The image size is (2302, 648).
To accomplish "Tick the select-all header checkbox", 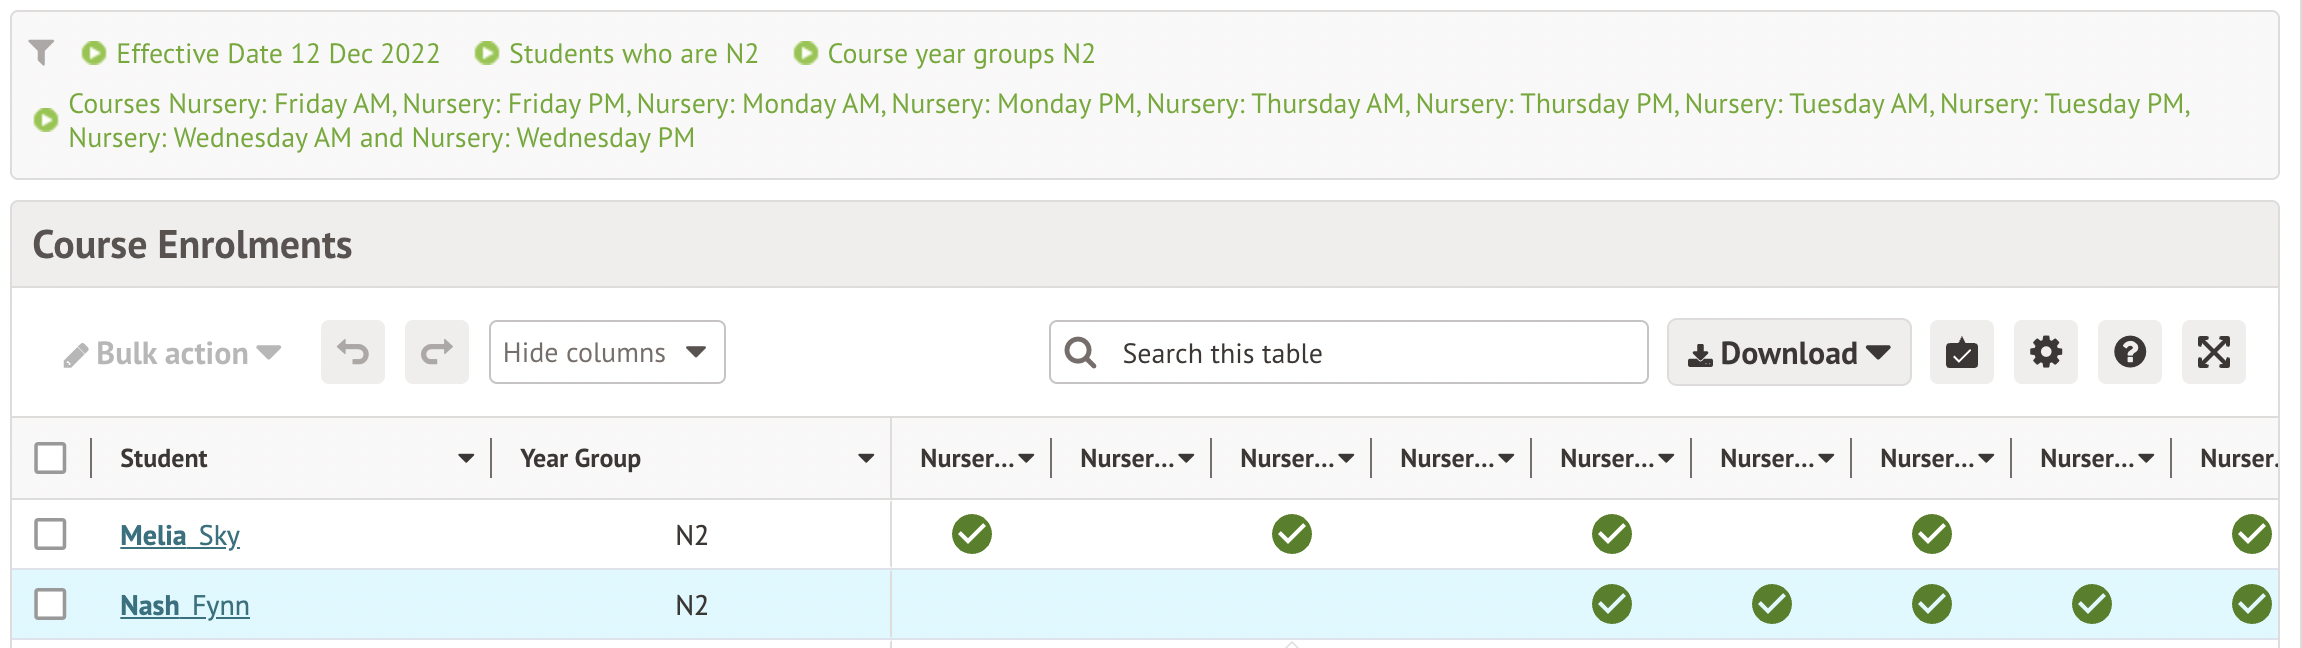I will click(x=50, y=458).
